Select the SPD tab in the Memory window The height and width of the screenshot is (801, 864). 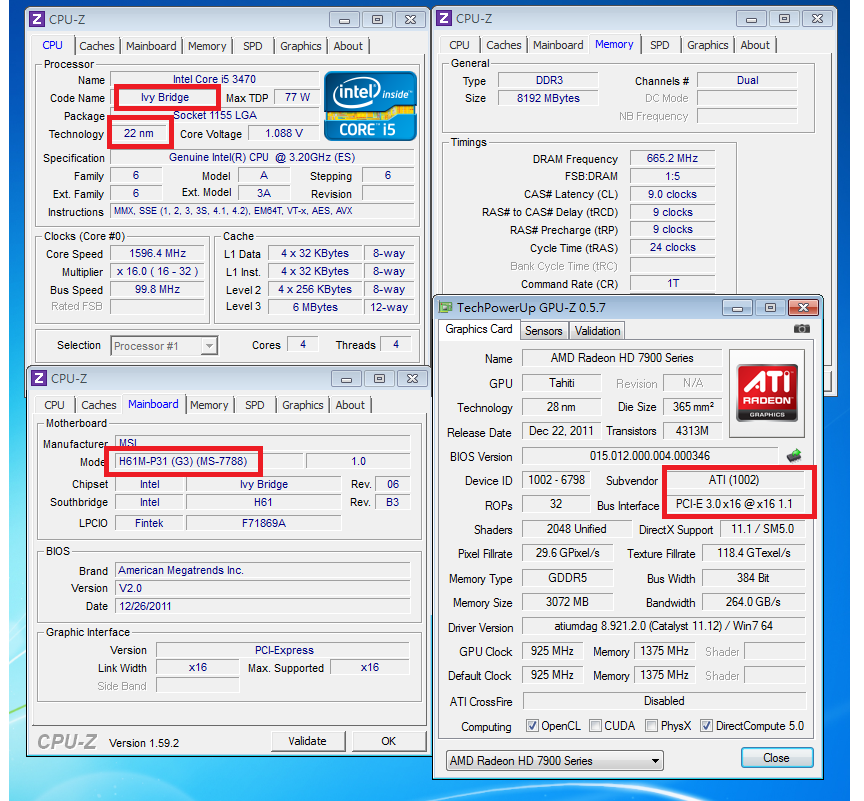(660, 45)
